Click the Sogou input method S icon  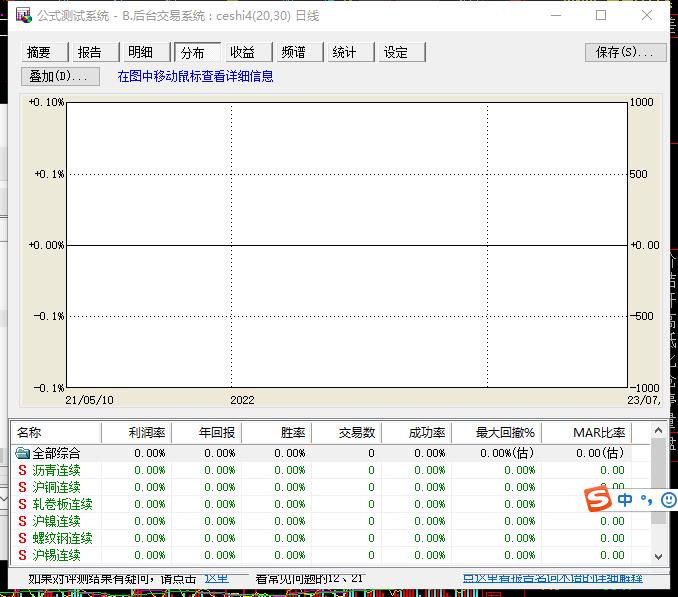click(598, 499)
